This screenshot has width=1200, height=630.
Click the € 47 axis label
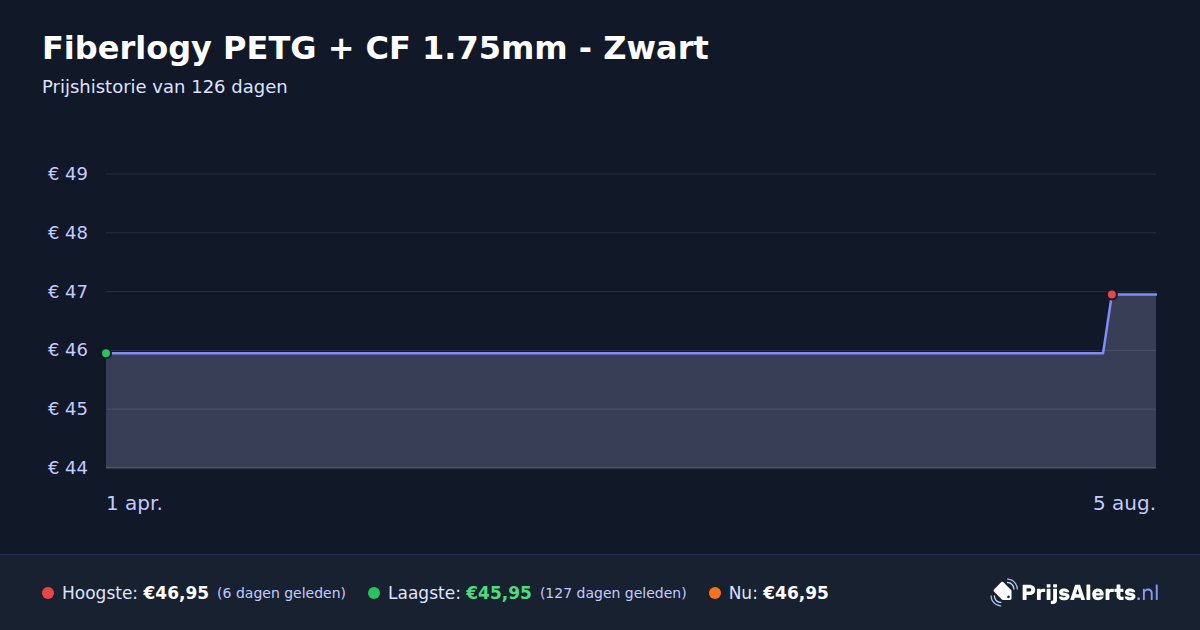click(68, 292)
